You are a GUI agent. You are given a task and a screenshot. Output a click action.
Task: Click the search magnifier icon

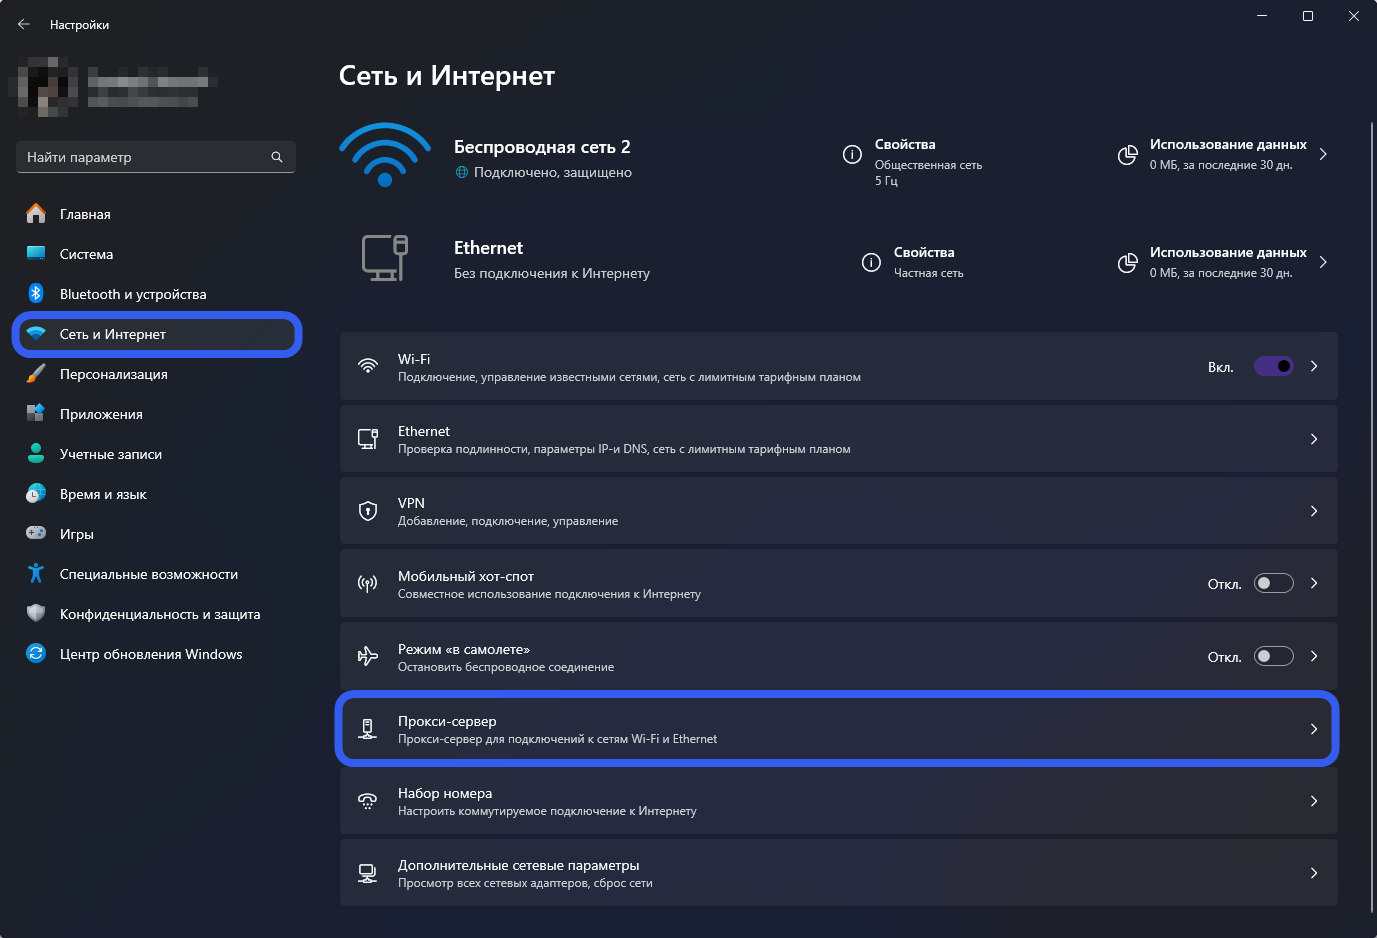click(277, 157)
